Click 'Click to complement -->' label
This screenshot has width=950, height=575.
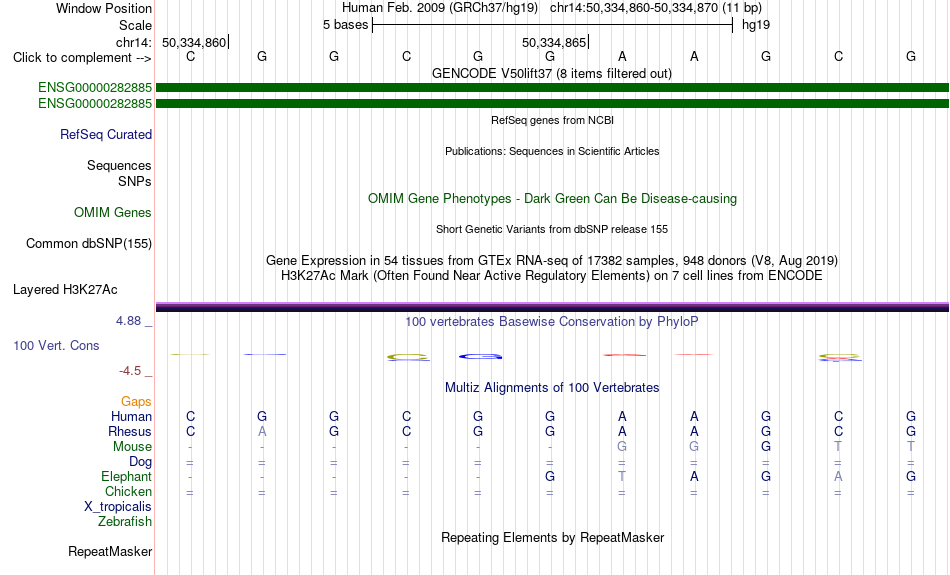(82, 58)
